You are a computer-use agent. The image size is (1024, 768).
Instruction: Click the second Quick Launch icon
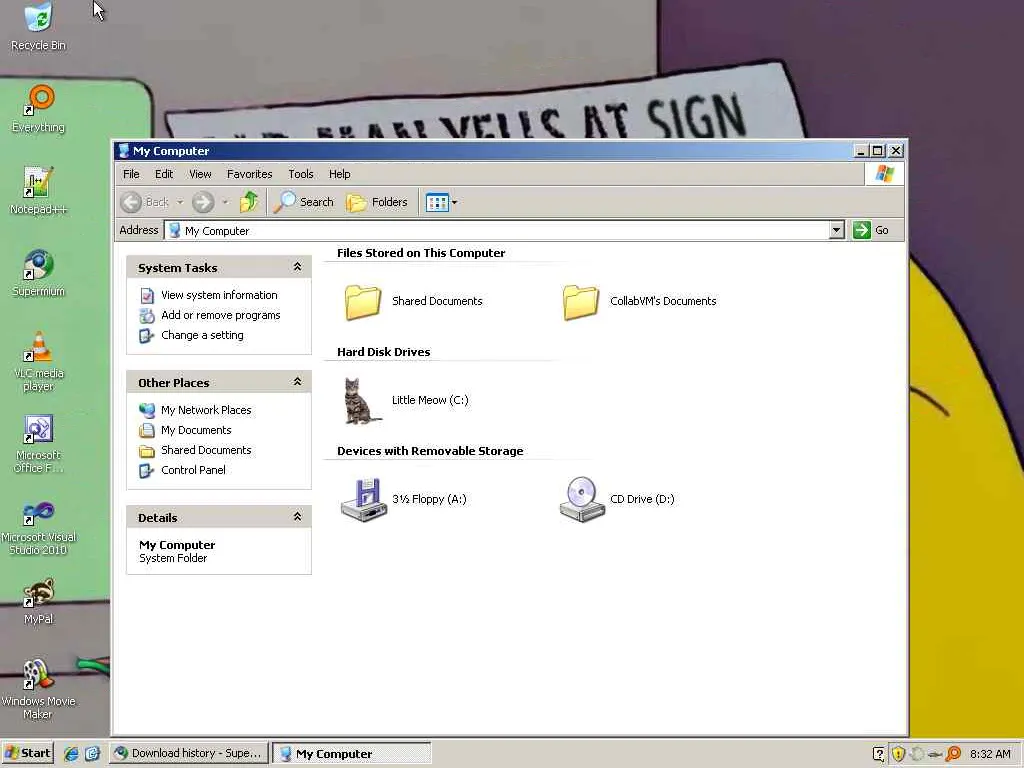(x=92, y=754)
